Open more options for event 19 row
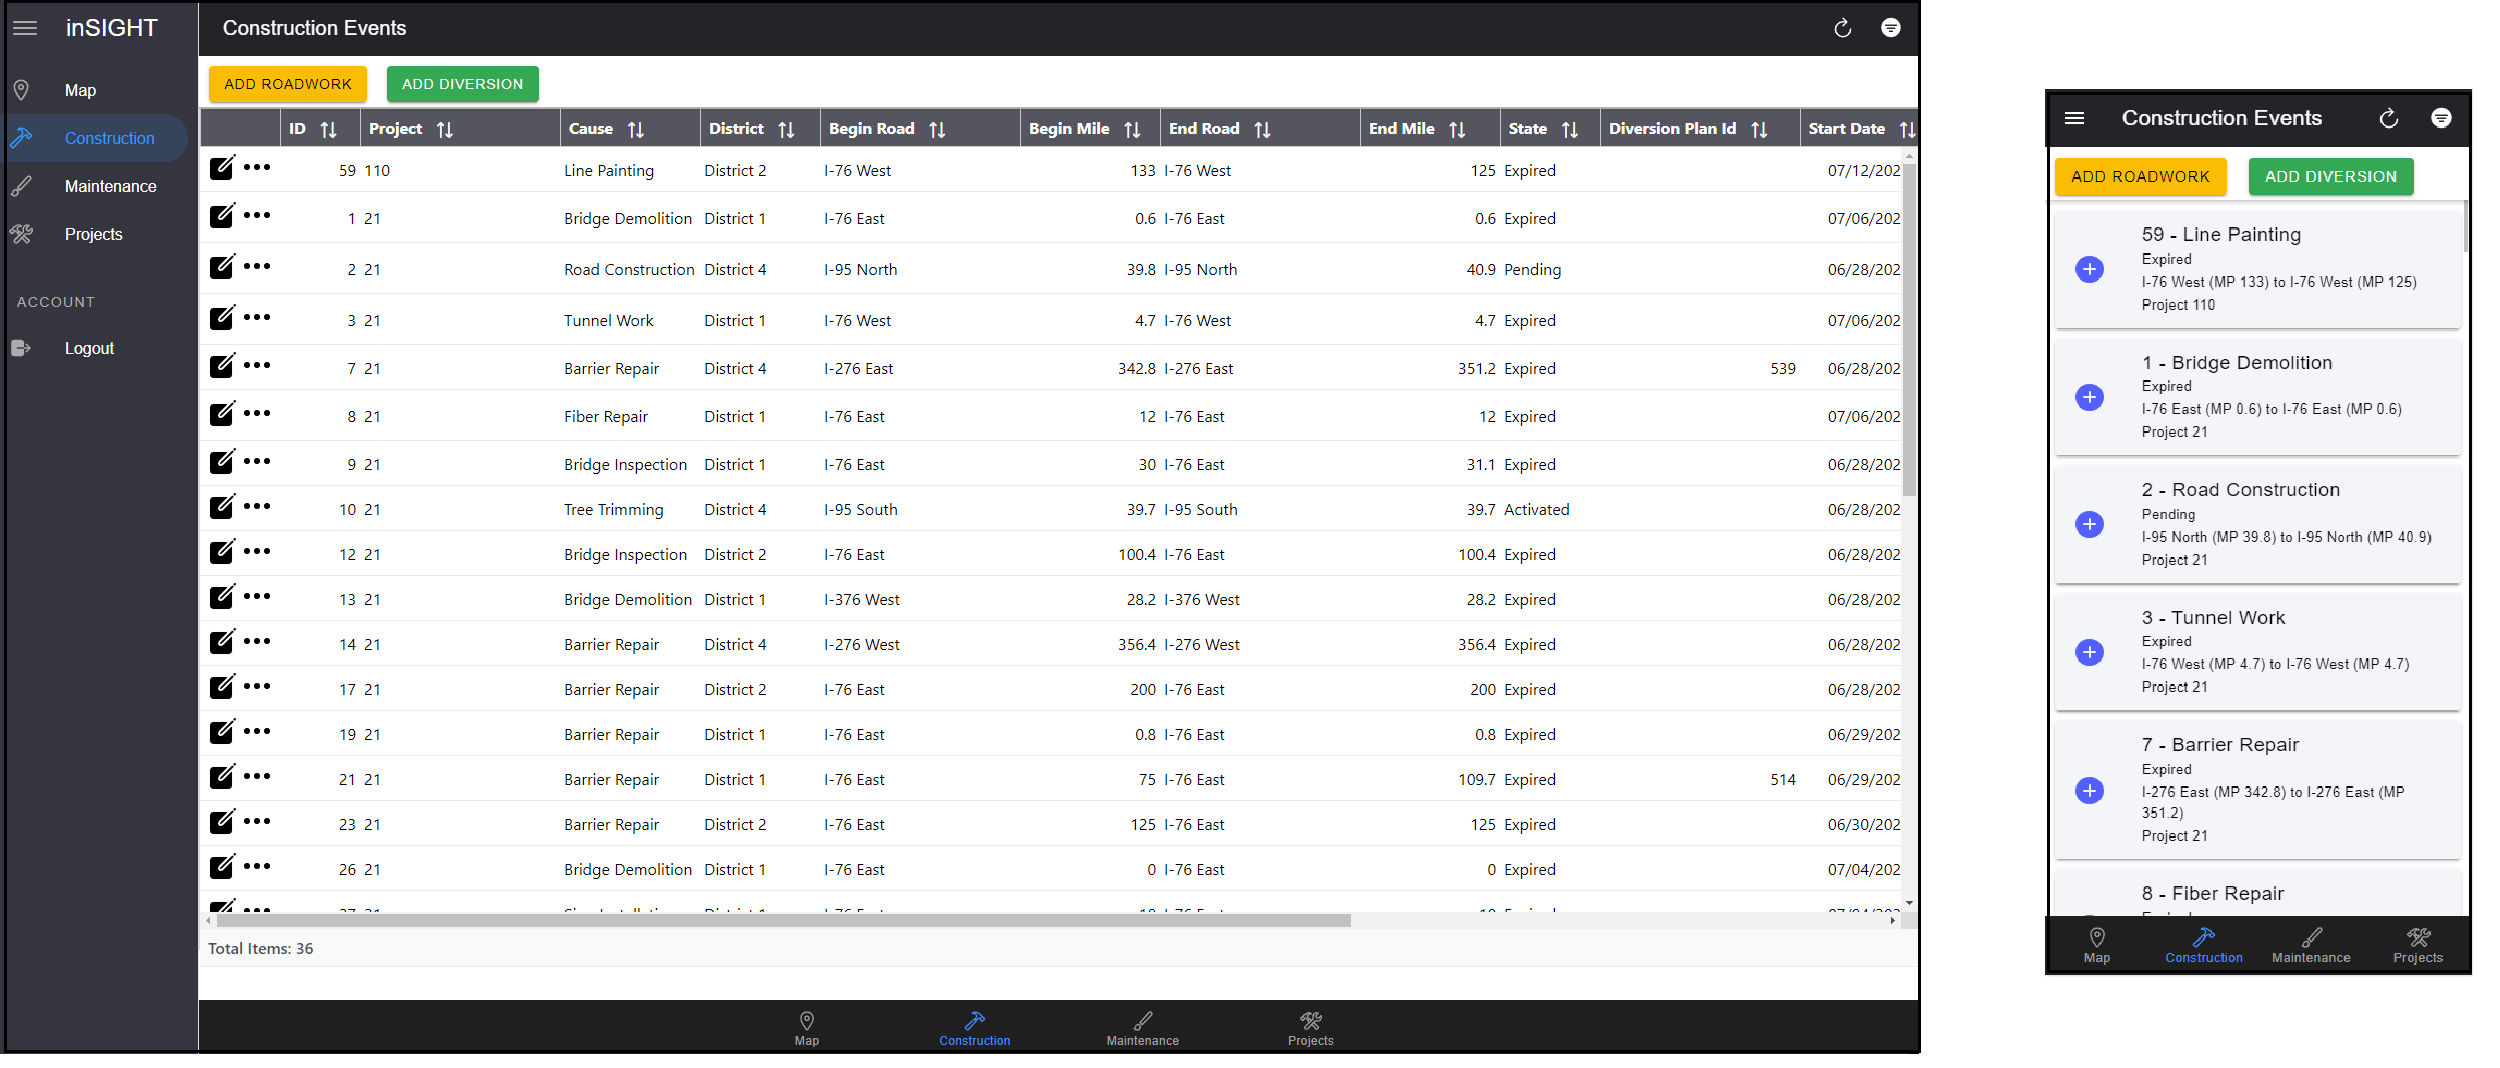 (257, 731)
